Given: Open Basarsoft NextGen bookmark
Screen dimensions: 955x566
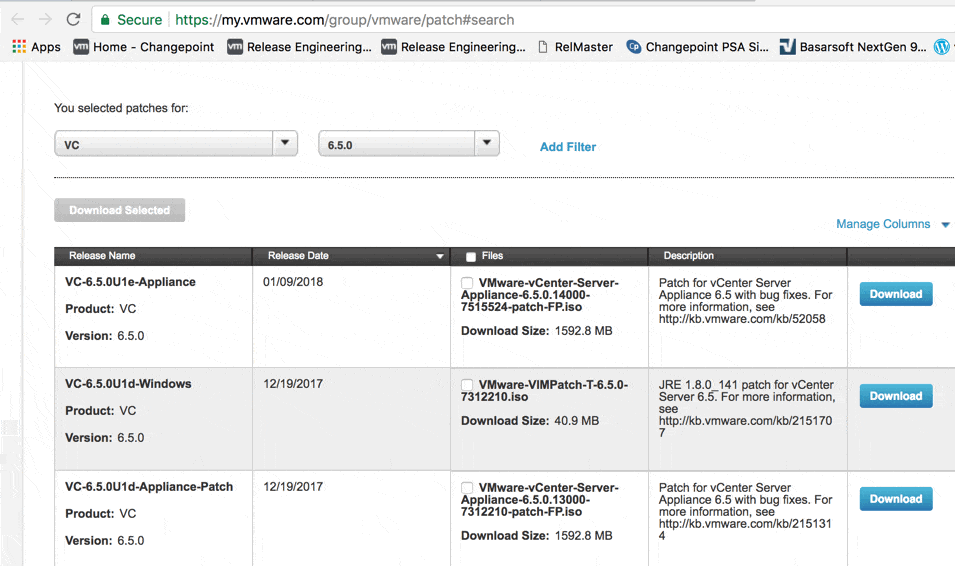Looking at the screenshot, I should click(852, 46).
